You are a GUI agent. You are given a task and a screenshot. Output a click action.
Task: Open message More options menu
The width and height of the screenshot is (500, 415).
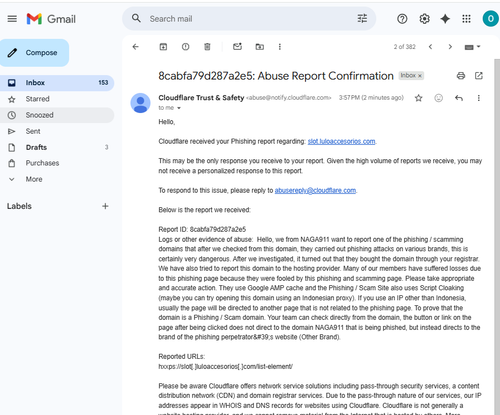[x=479, y=98]
